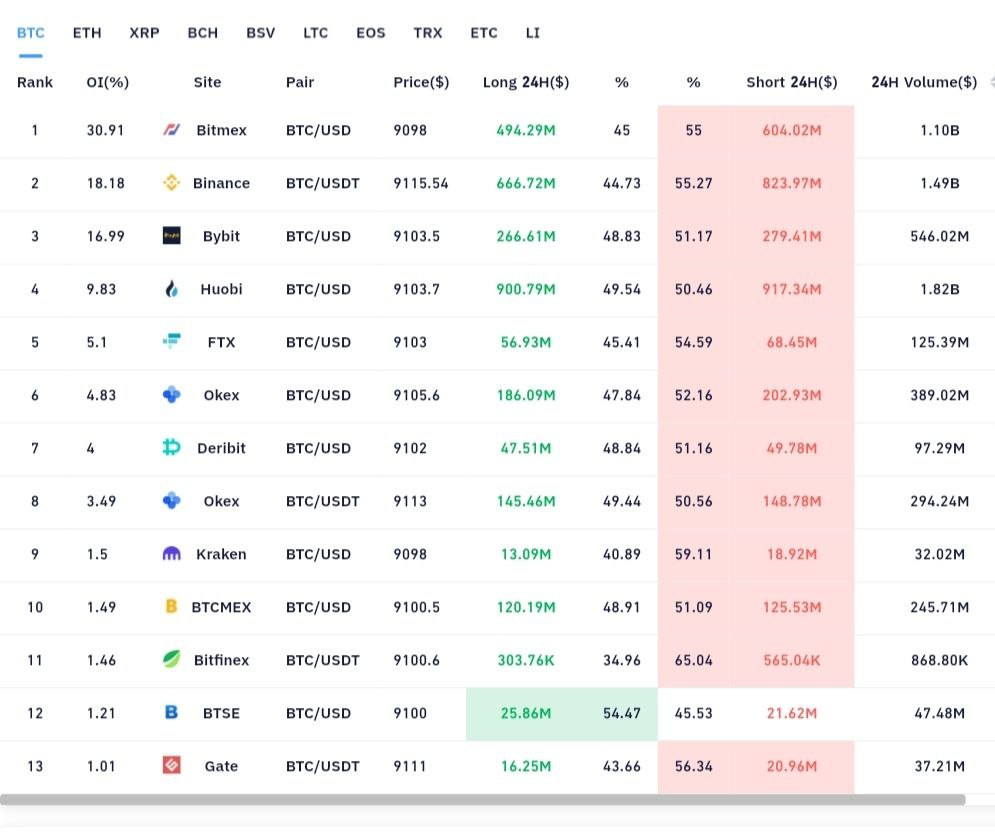Image resolution: width=995 pixels, height=833 pixels.
Task: Open the ETC coin tab
Action: point(484,33)
